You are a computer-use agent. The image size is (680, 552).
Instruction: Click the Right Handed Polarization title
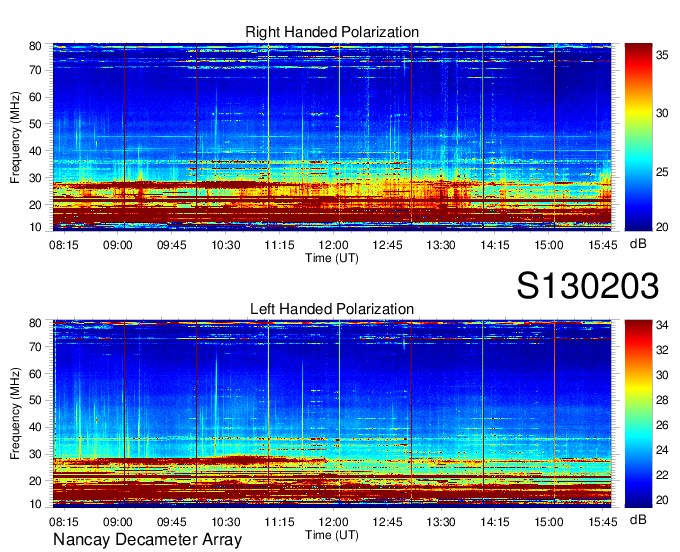point(332,32)
